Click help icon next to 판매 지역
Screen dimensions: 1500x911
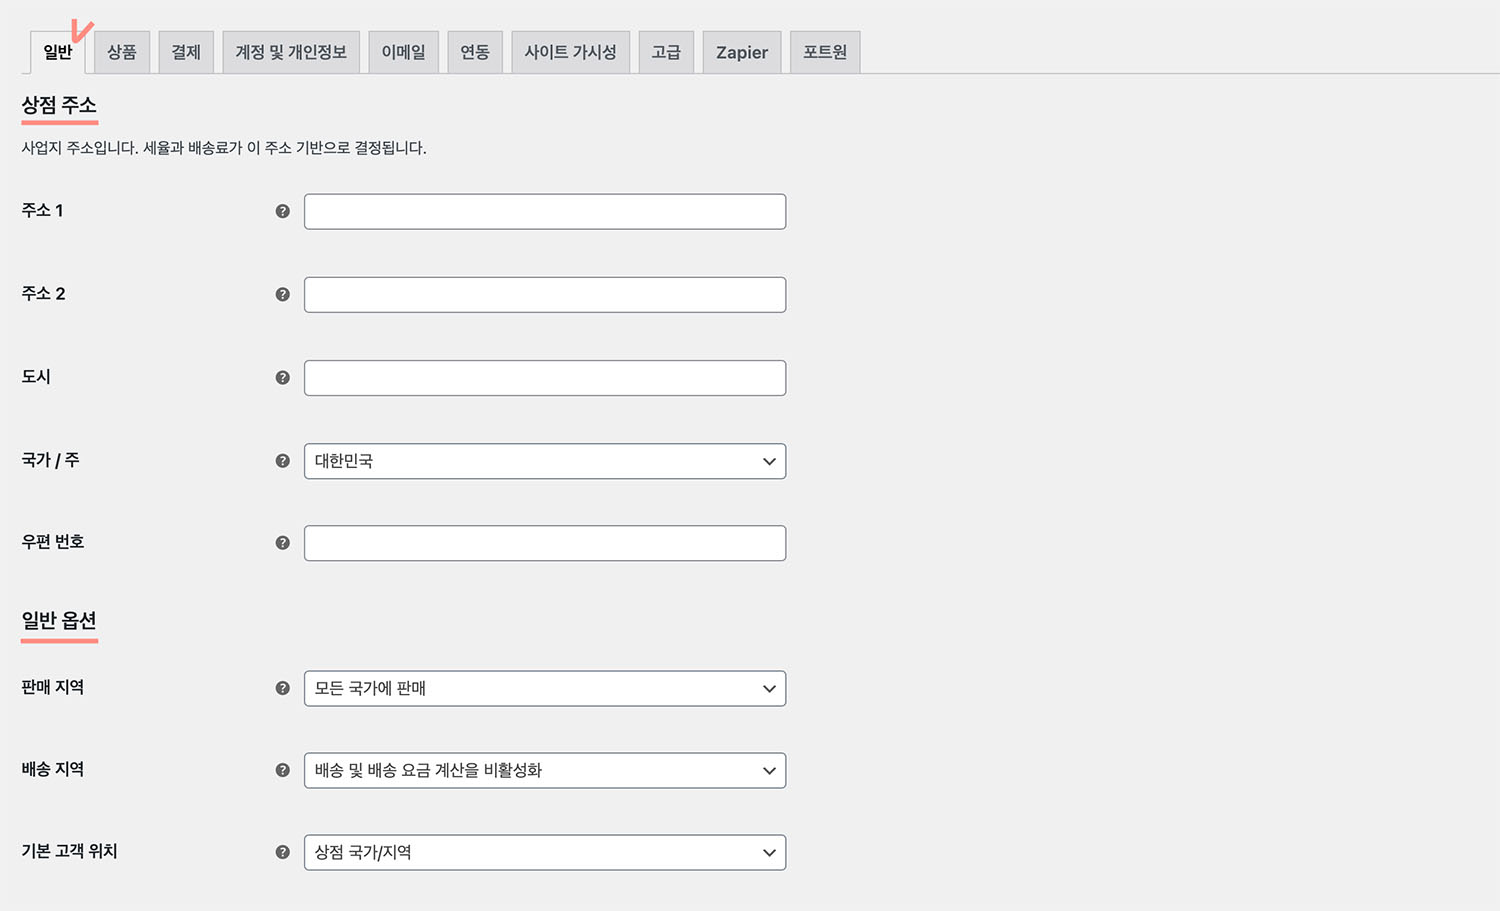pos(282,688)
